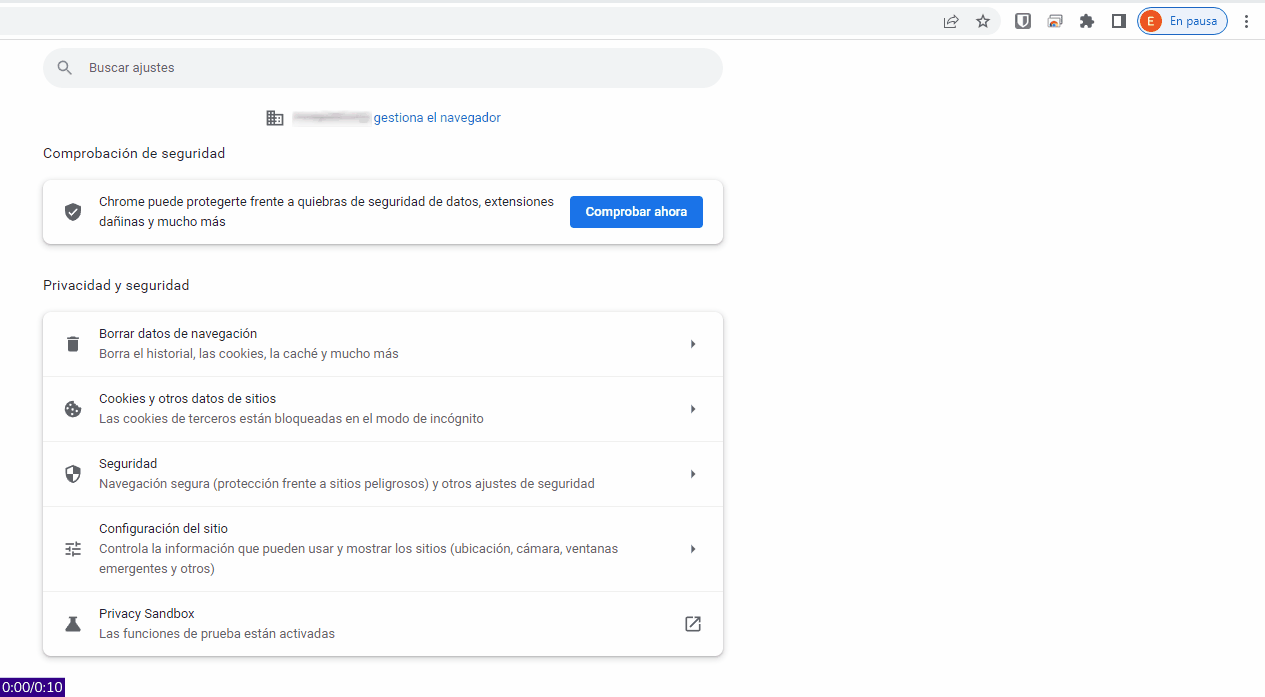1265x697 pixels.
Task: Expand the 'Configuración del sitio' arrow
Action: [x=692, y=549]
